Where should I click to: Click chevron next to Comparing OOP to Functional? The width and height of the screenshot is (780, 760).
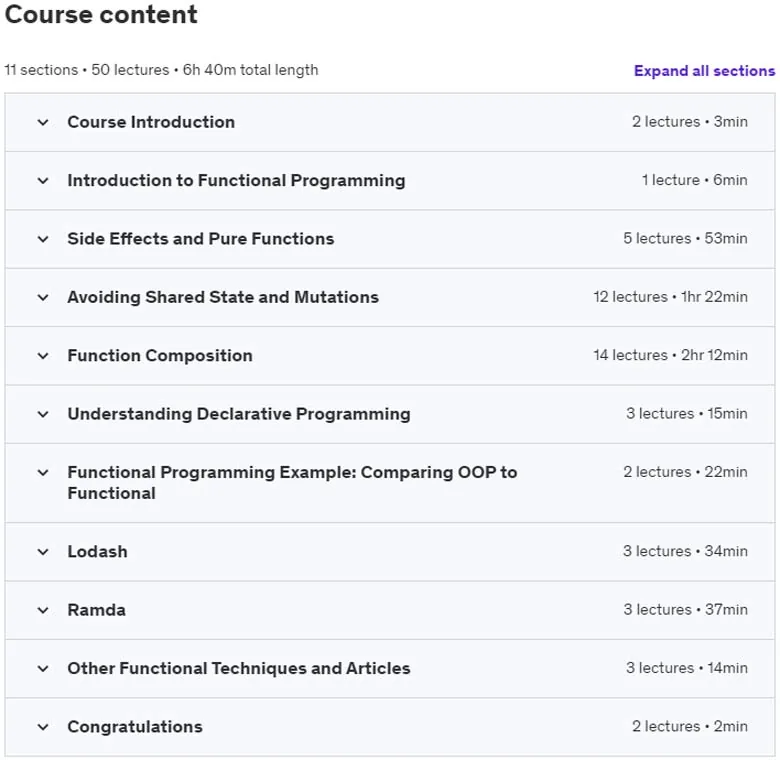pos(43,473)
